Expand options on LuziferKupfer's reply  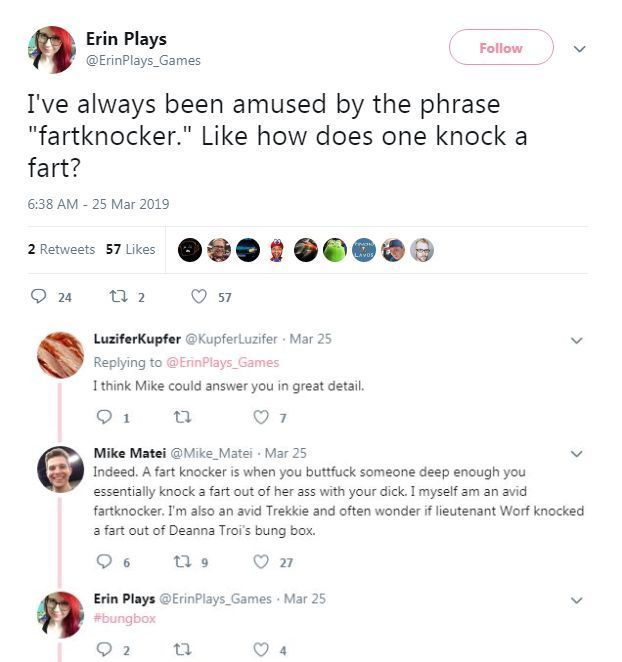click(x=575, y=340)
